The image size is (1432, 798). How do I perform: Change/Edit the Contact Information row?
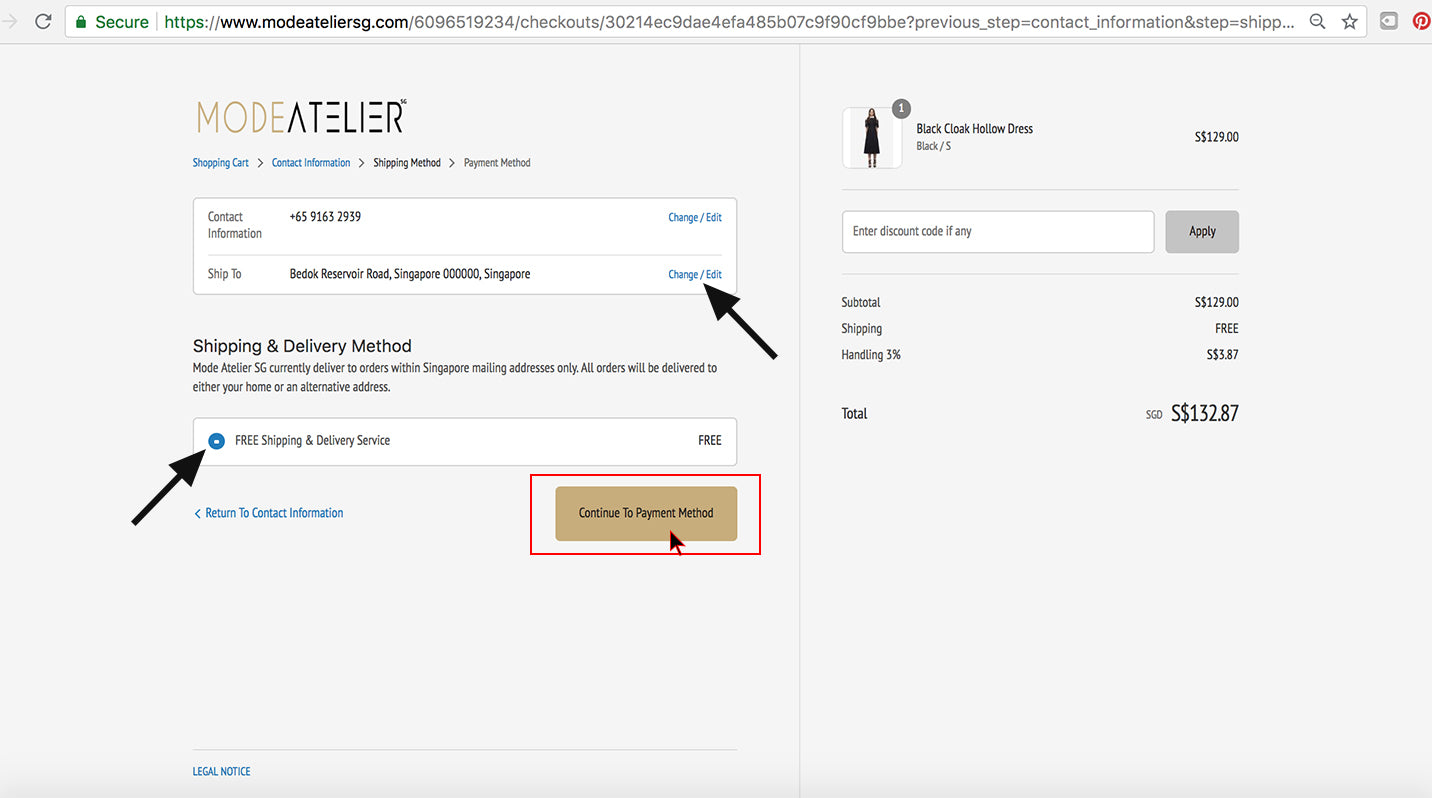695,217
